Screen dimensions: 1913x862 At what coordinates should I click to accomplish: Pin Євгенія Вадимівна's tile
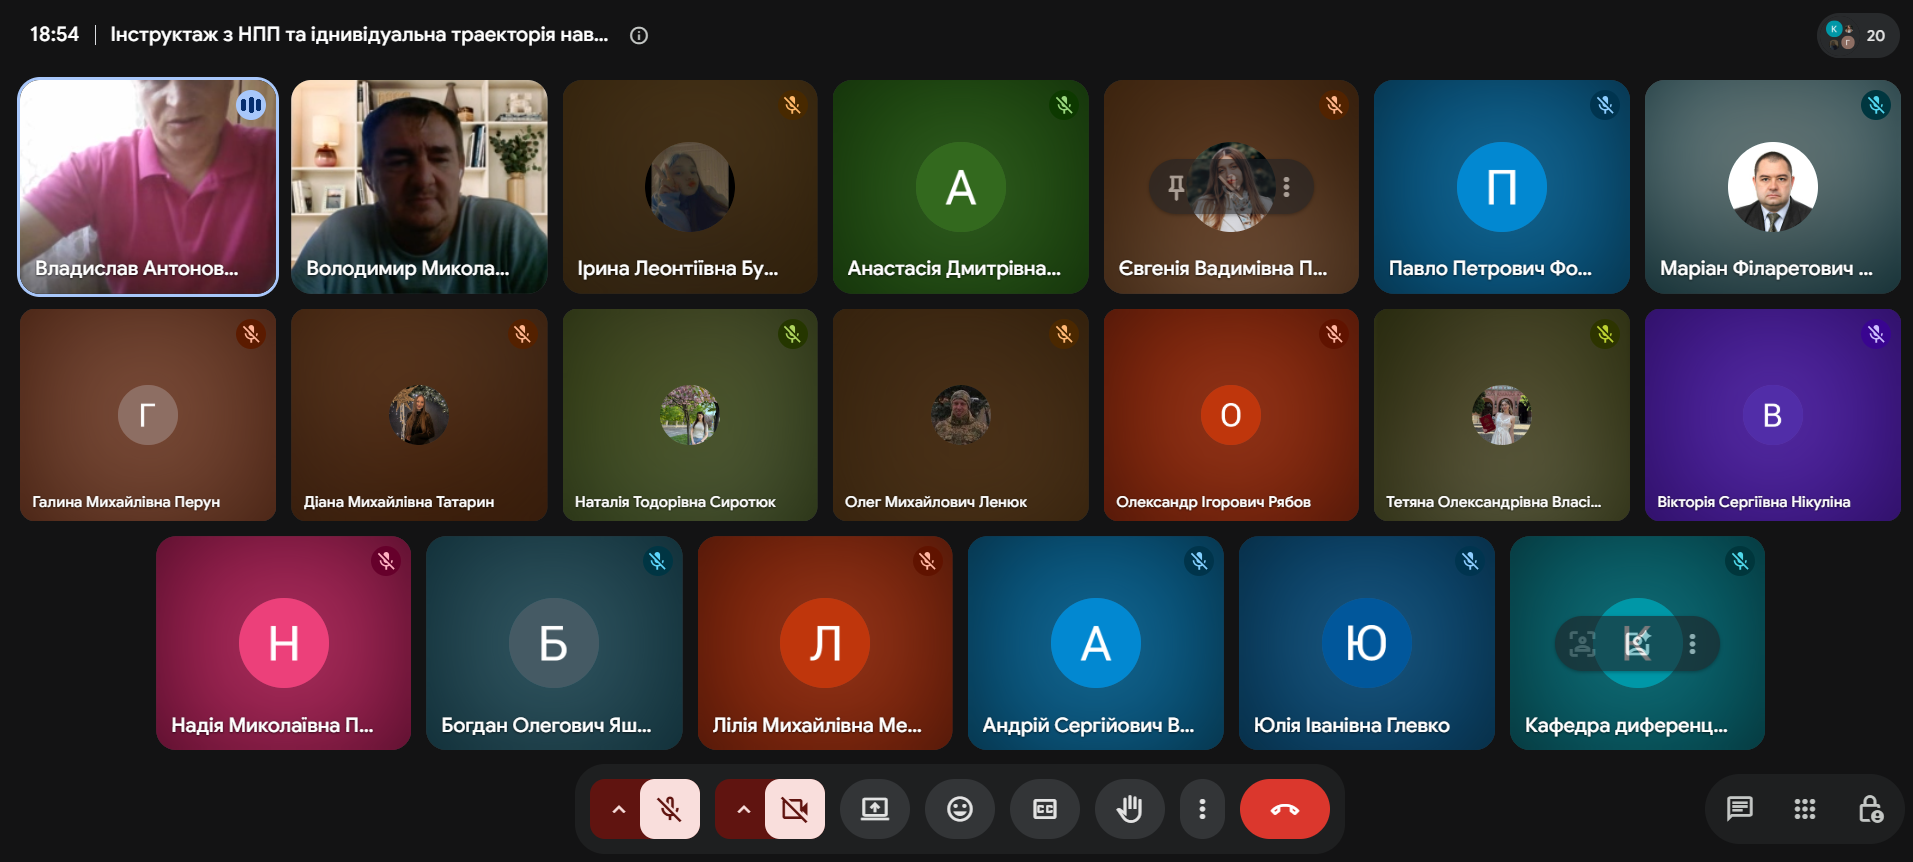click(x=1176, y=186)
